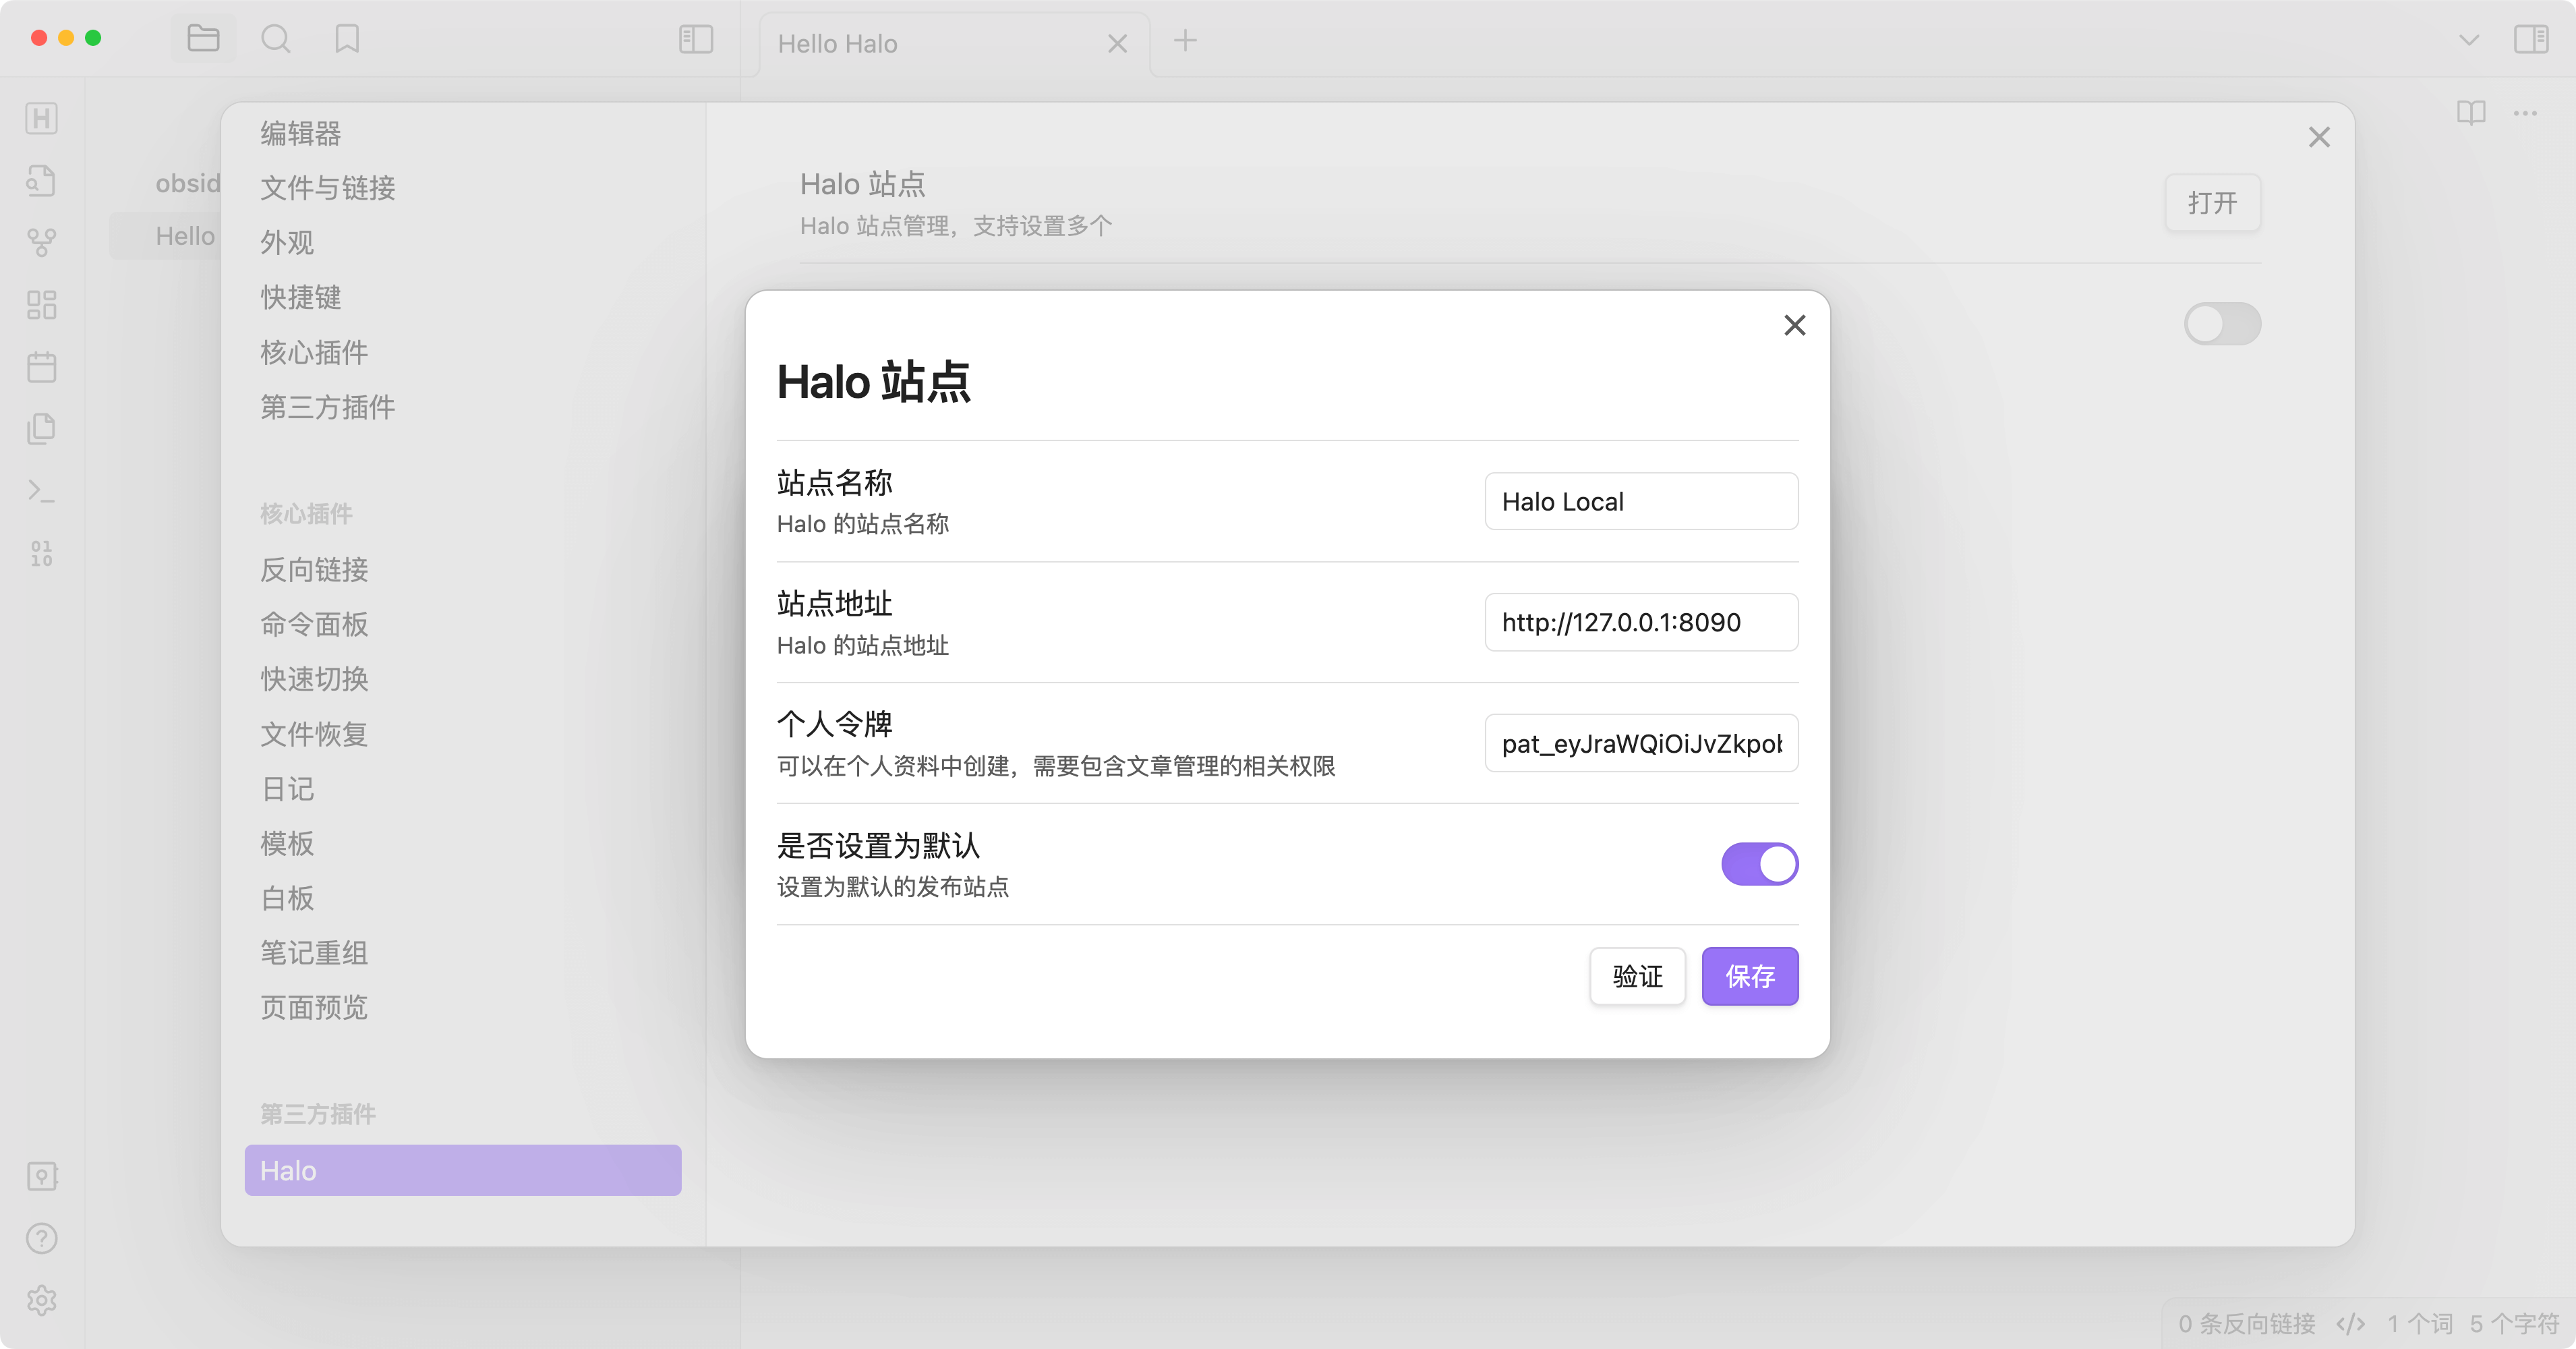Toggle the switch below the 打开 button

point(2222,324)
